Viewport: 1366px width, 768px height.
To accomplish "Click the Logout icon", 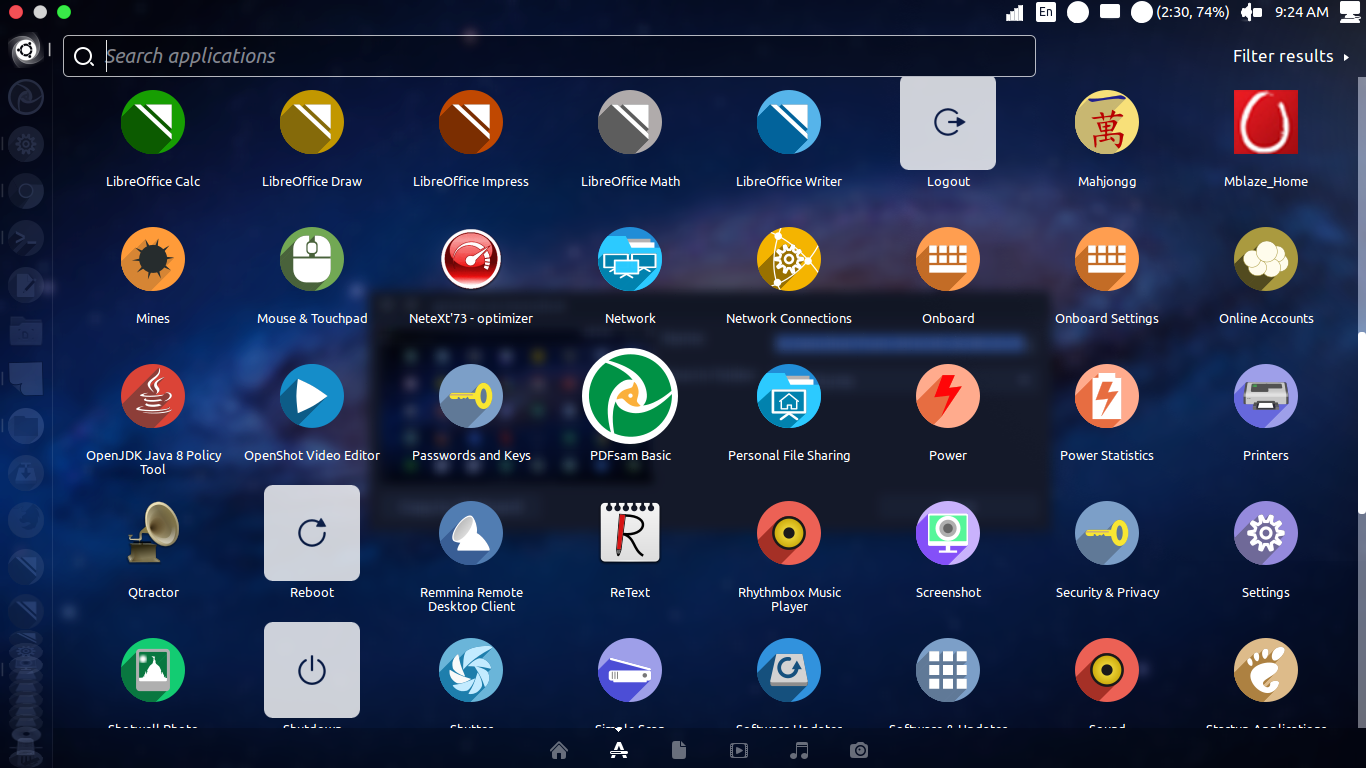I will [948, 122].
